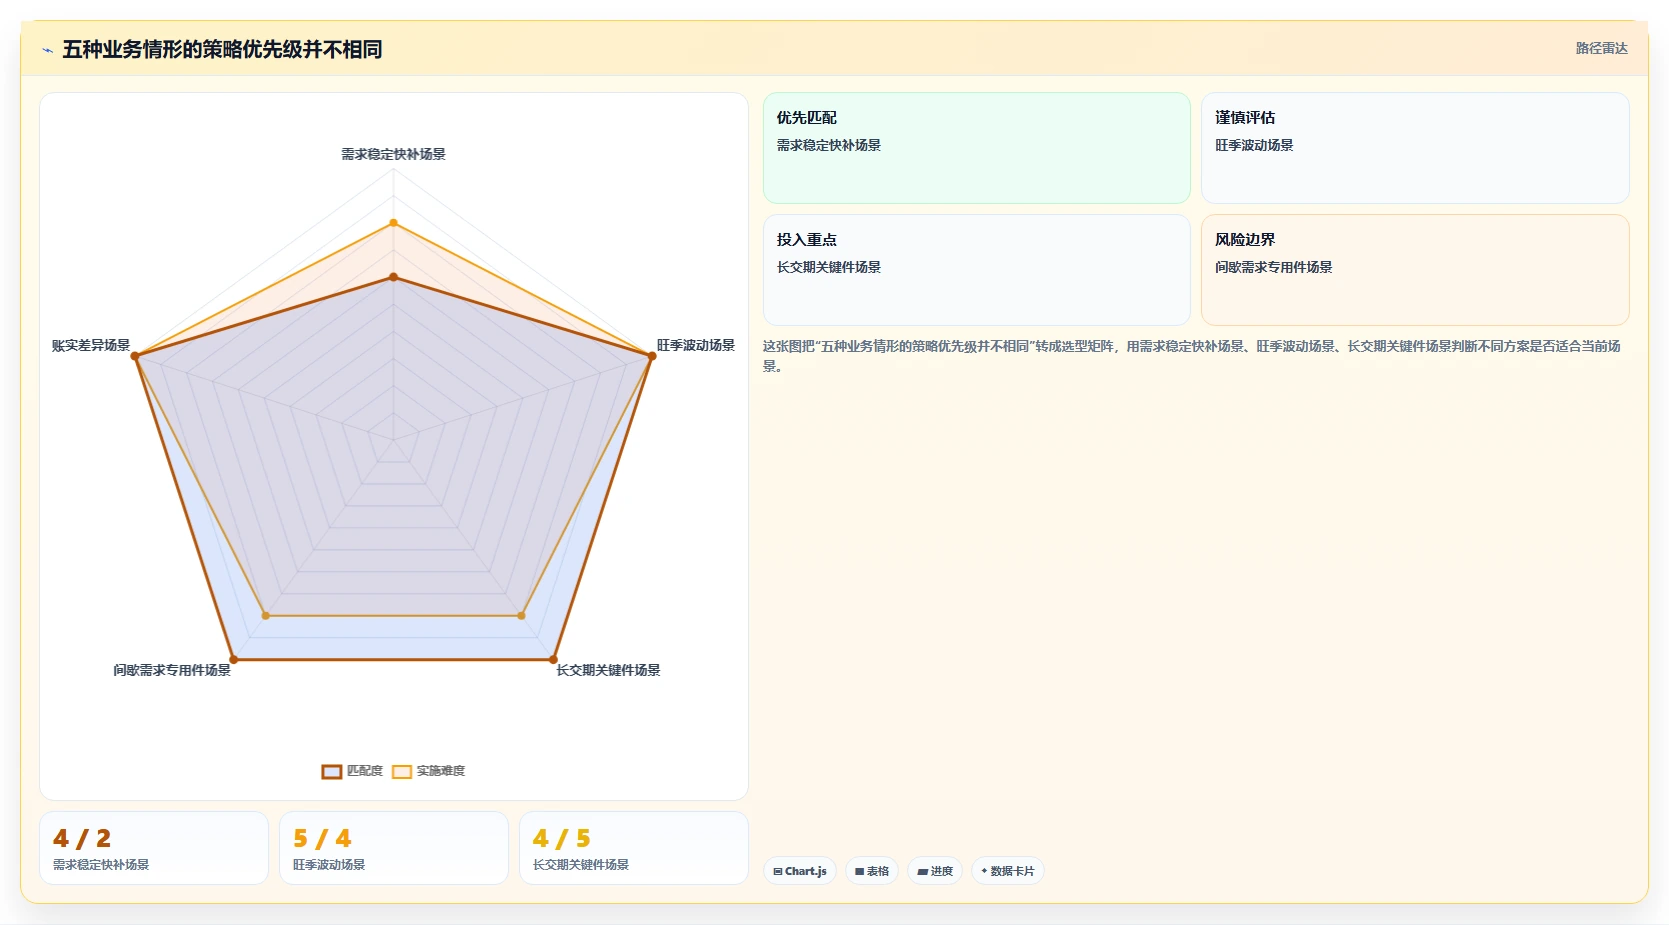Viewport: 1669px width, 925px height.
Task: Click 旺季波动场景 text in 谨慎评估 card
Action: pos(1254,145)
